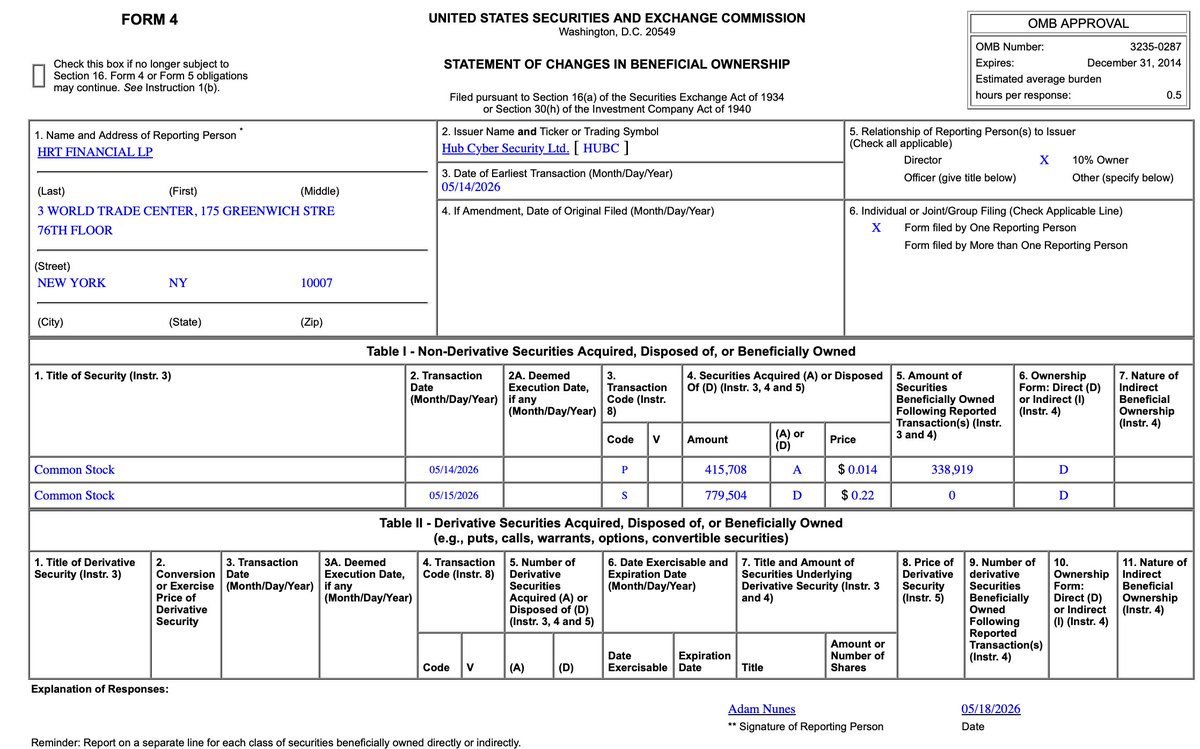The width and height of the screenshot is (1200, 749).
Task: Select the HUBC ticker symbol
Action: tap(601, 148)
